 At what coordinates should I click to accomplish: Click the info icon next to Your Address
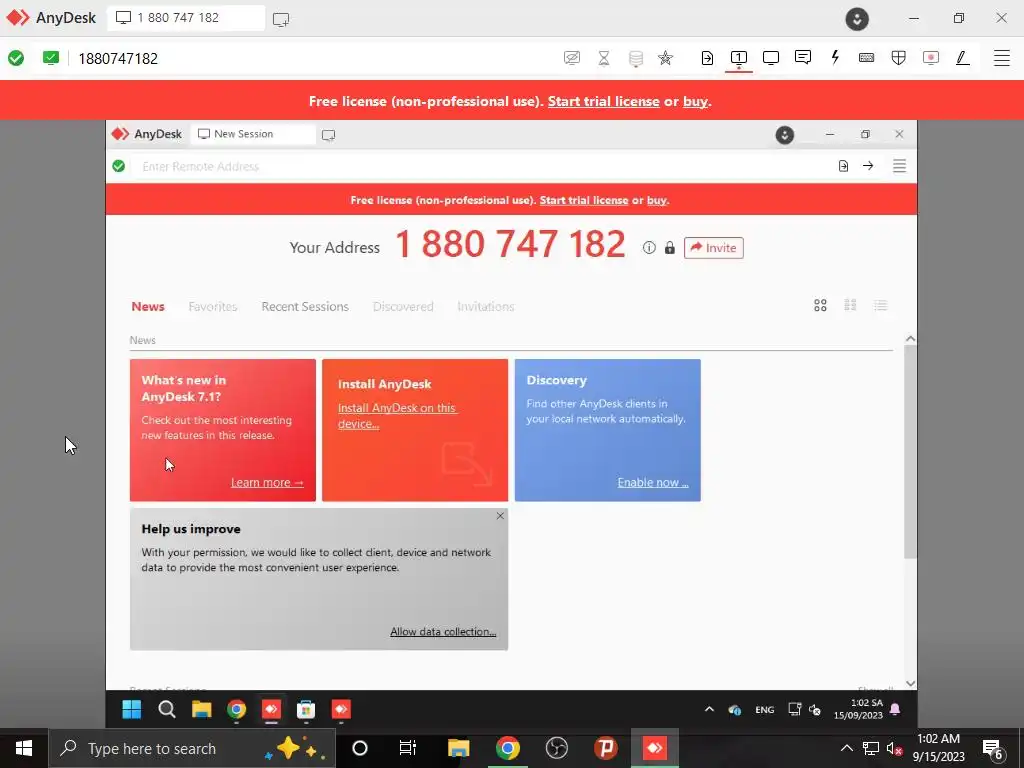click(648, 248)
